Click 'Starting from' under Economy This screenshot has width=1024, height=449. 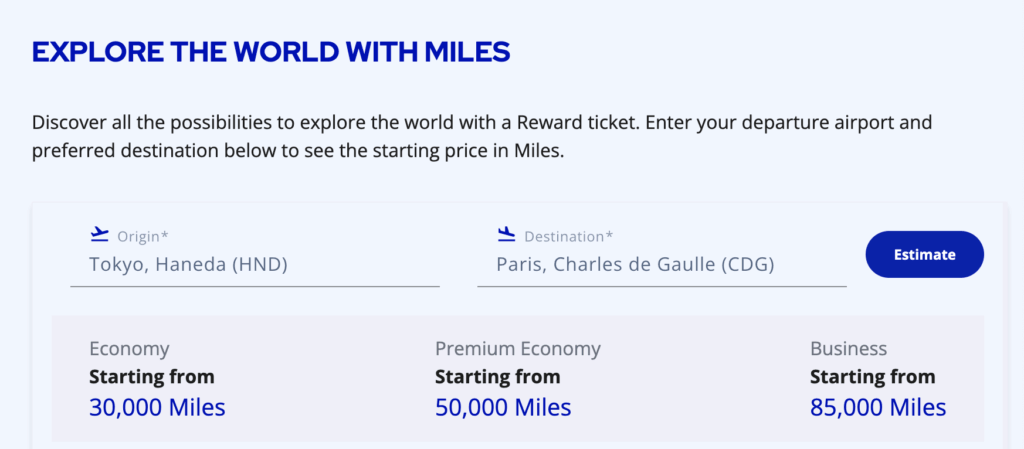pos(152,377)
